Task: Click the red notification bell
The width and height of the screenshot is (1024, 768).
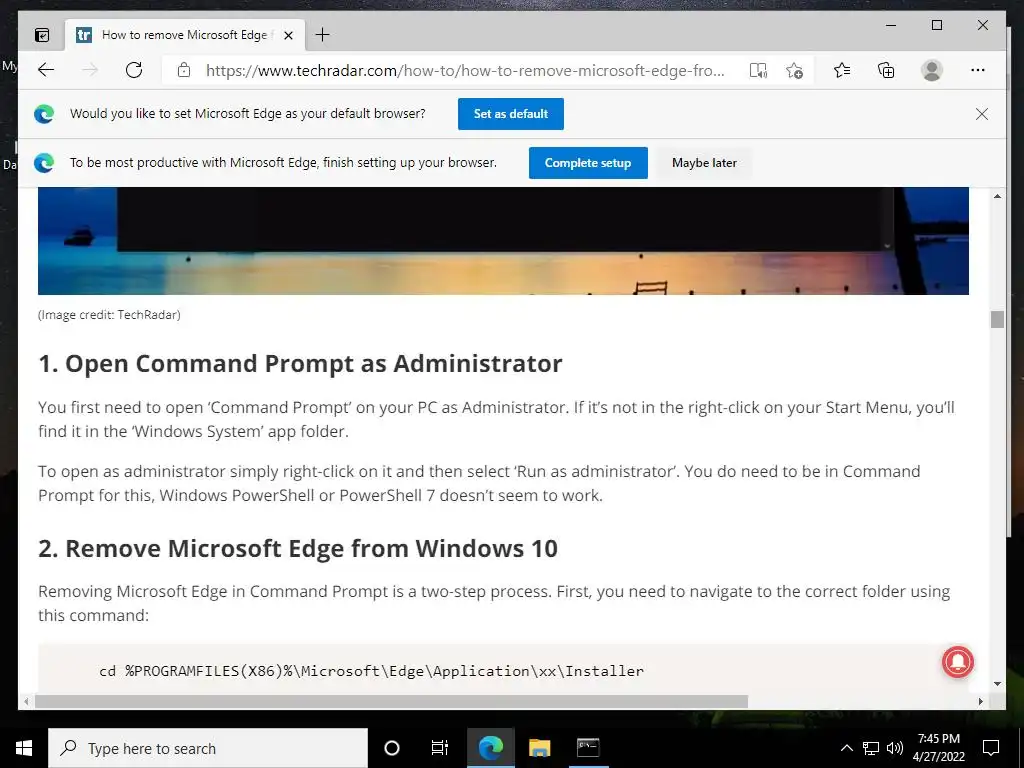Action: tap(957, 662)
